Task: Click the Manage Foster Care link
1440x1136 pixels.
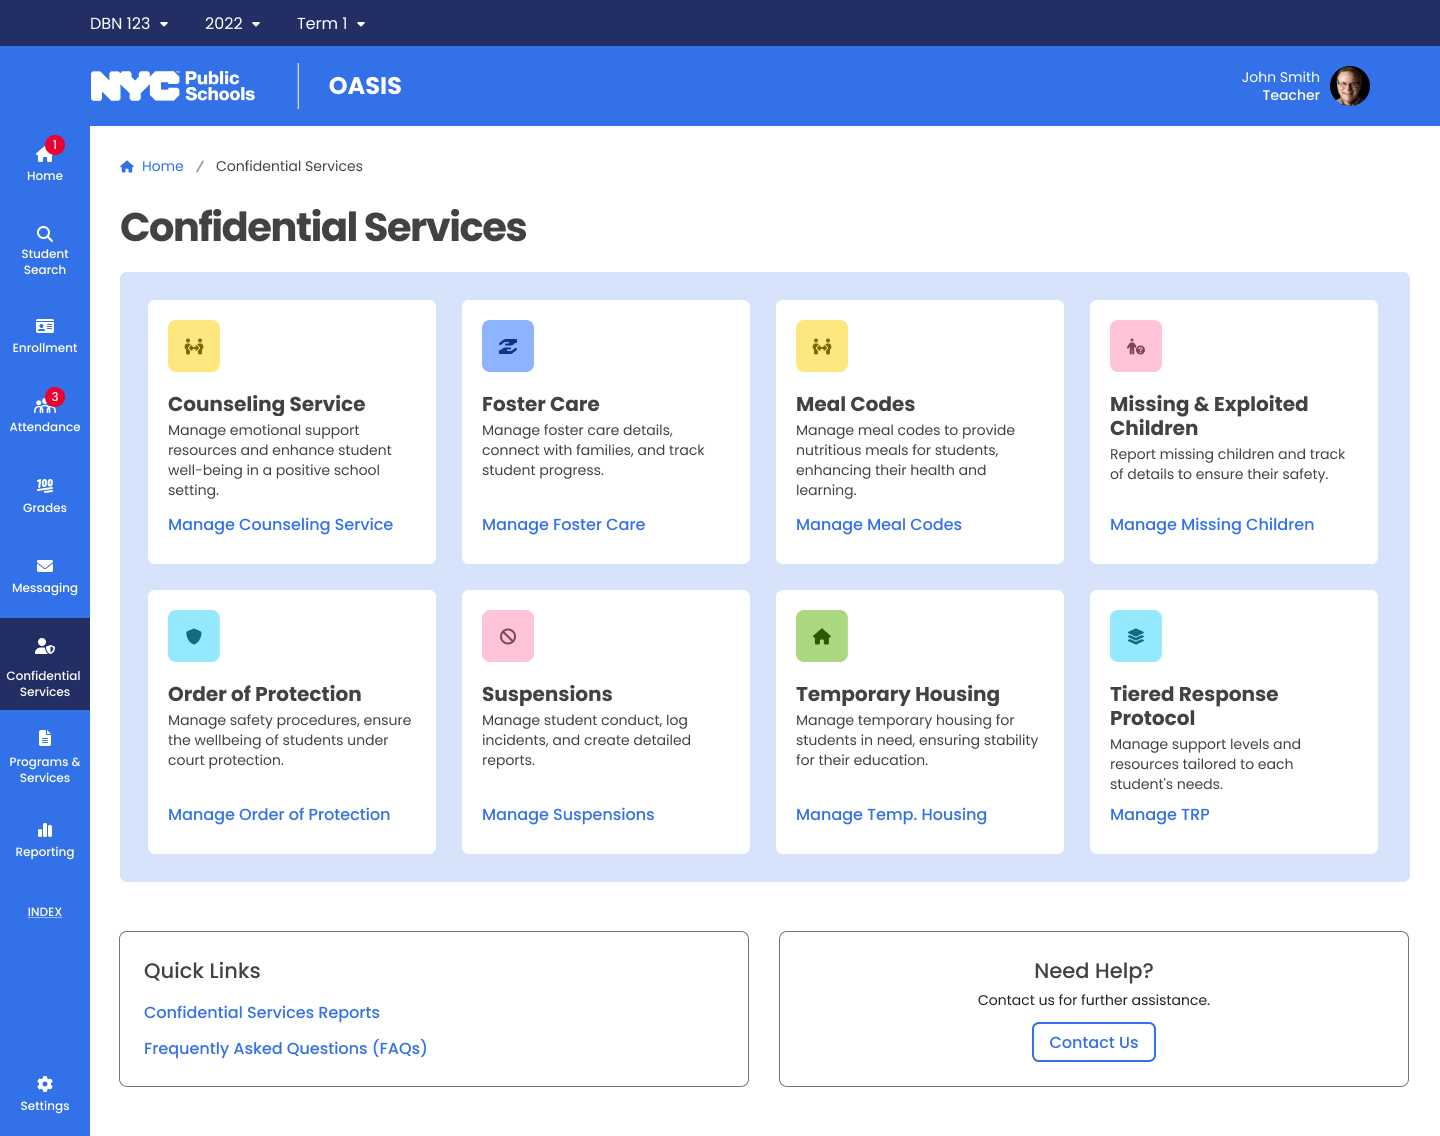Action: (x=563, y=524)
